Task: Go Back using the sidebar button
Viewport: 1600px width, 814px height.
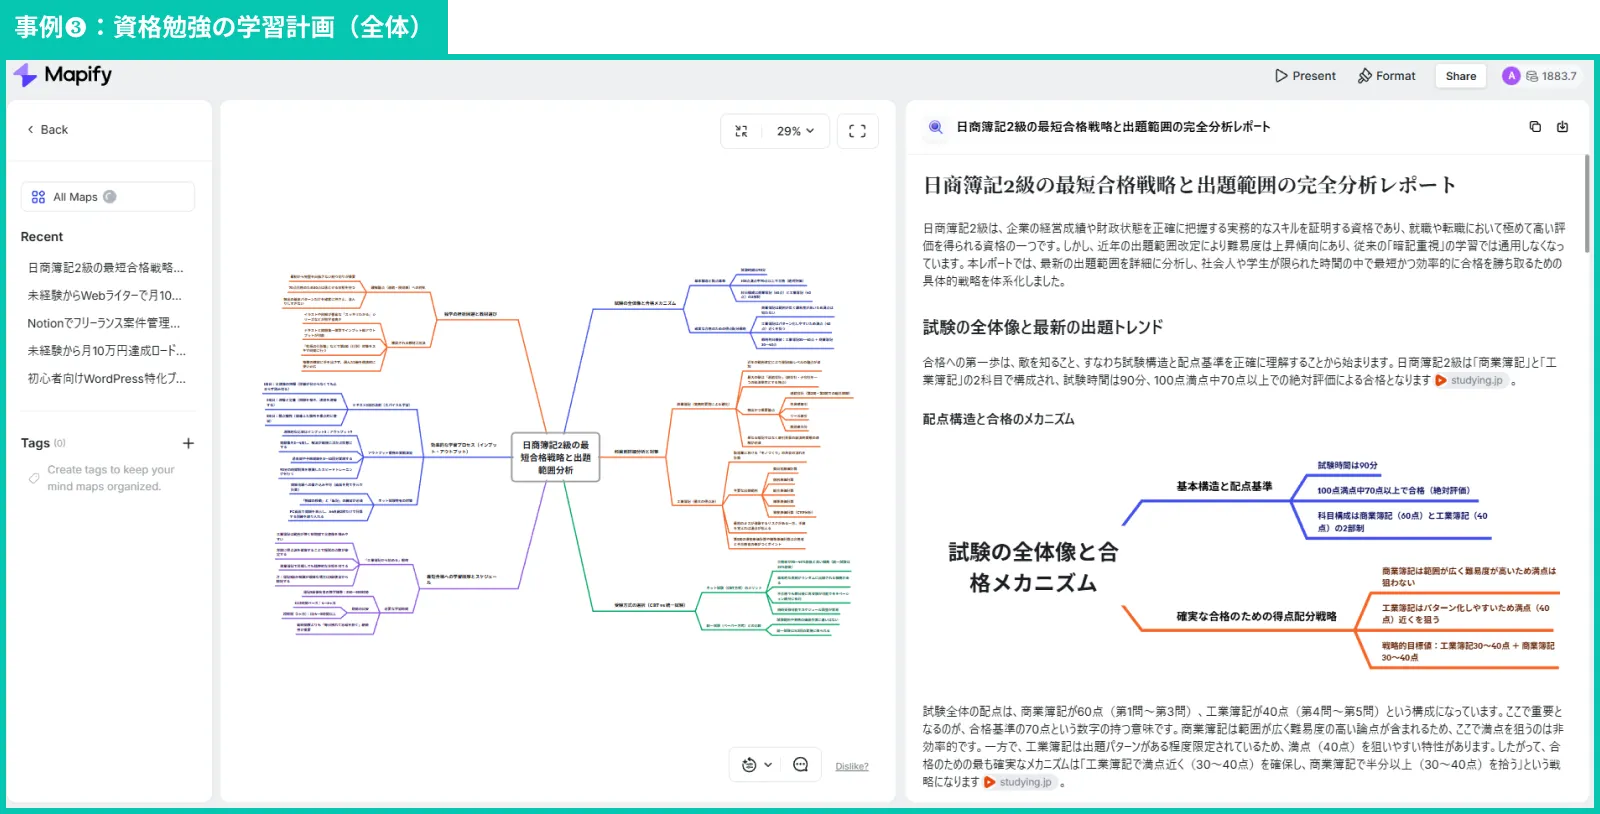Action: pos(48,130)
